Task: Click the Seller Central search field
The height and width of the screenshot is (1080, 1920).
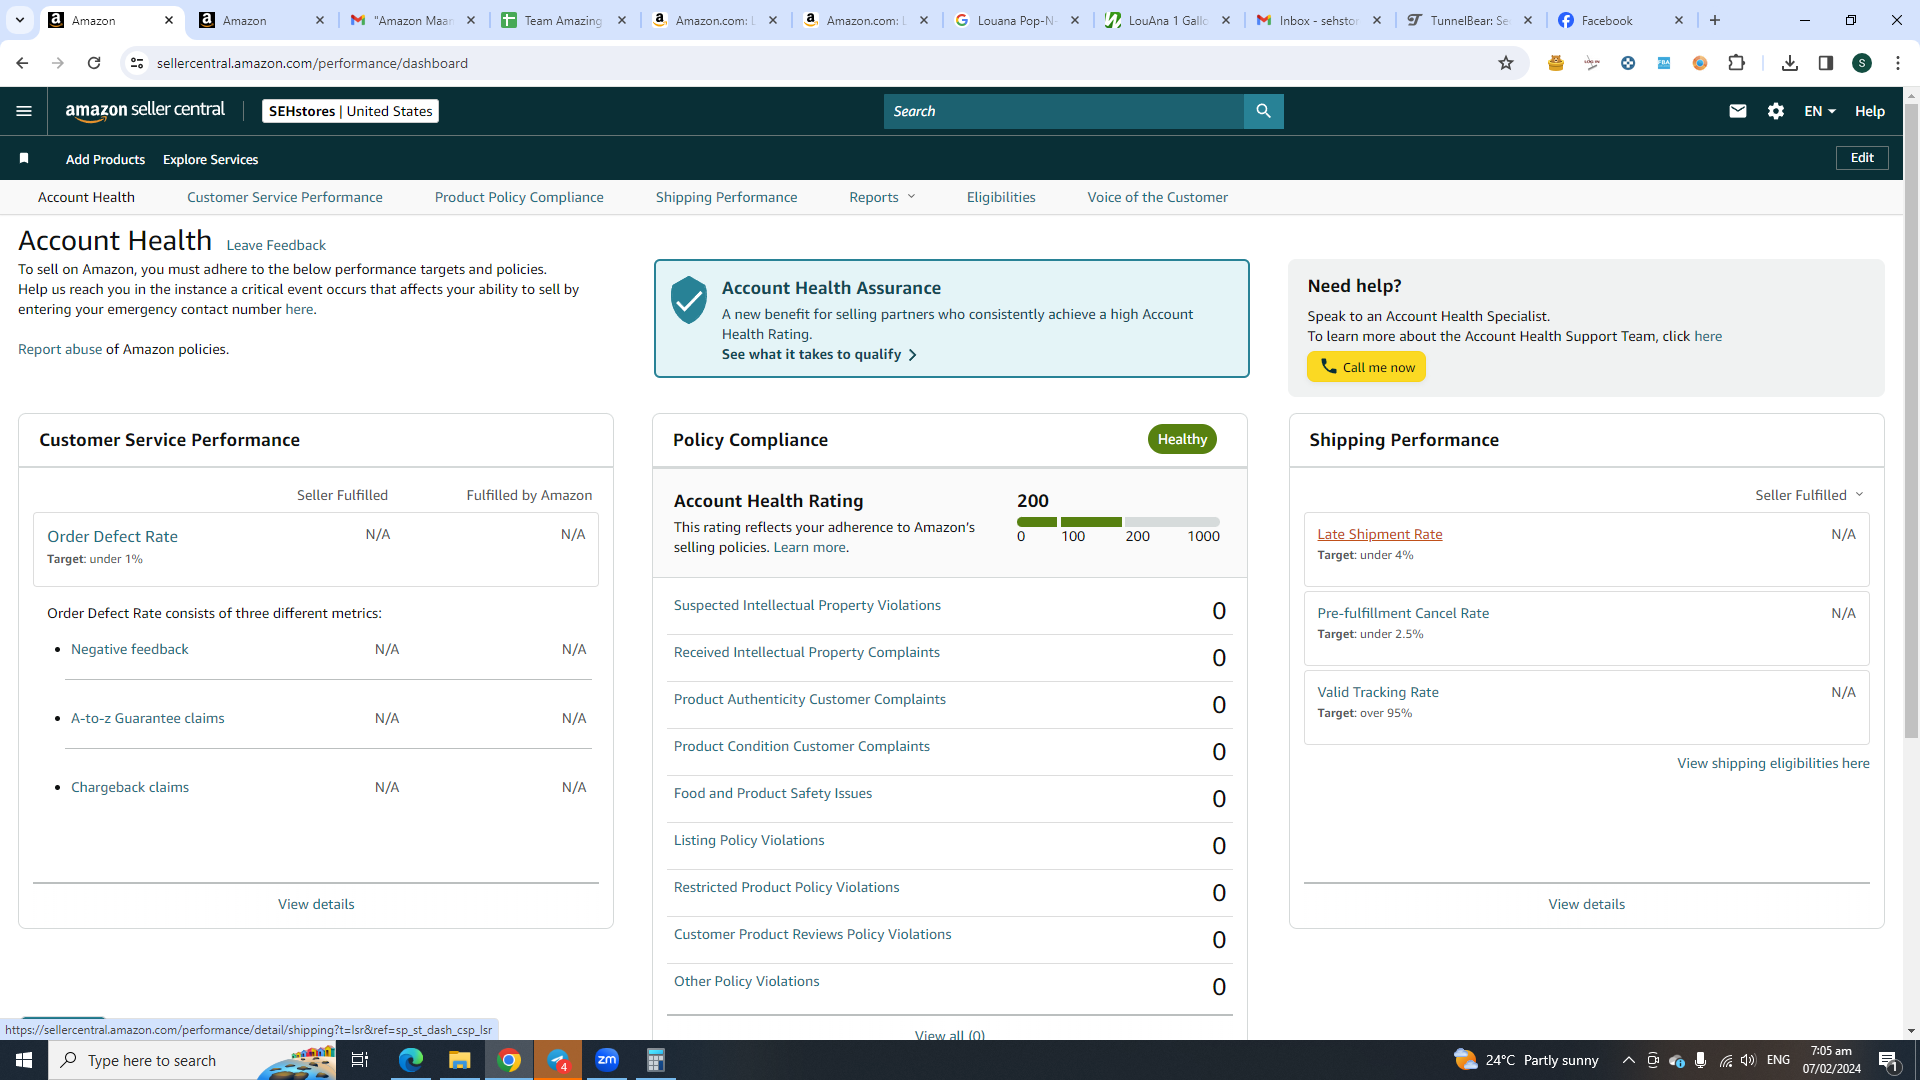Action: (x=1063, y=111)
